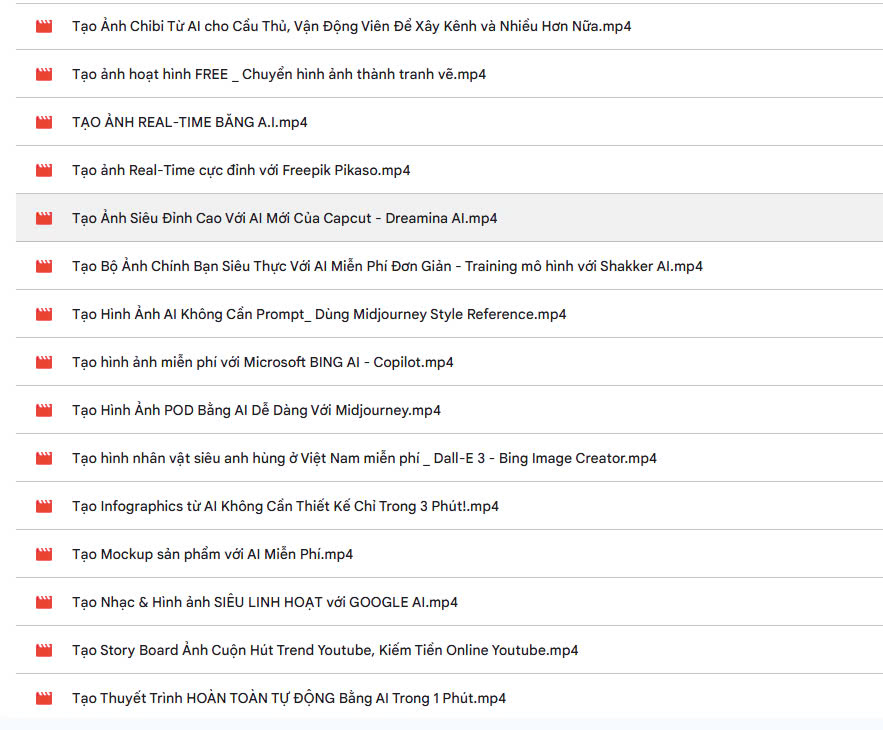883x730 pixels.
Task: Open Tạo Ảnh Siêu Đỉnh Cao Capcut file
Action: [449, 218]
